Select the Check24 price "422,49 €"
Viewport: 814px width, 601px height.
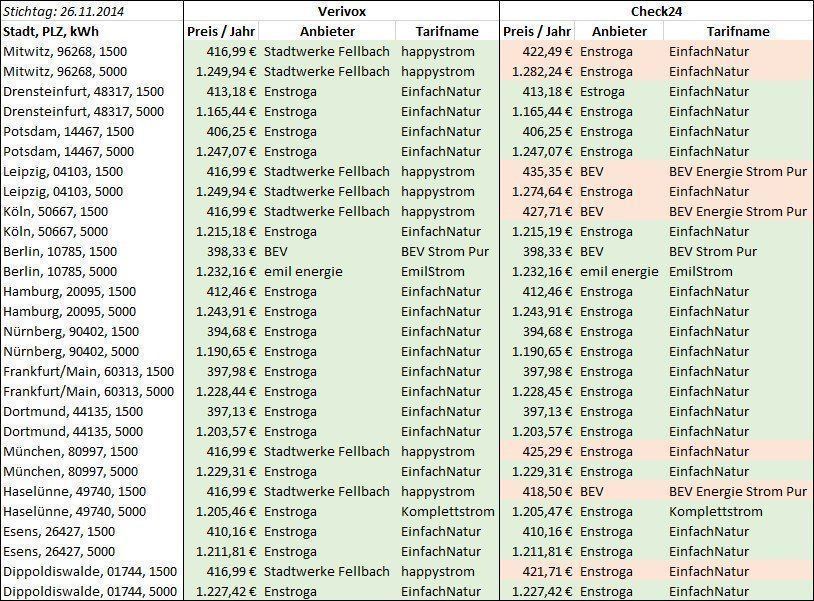(547, 51)
